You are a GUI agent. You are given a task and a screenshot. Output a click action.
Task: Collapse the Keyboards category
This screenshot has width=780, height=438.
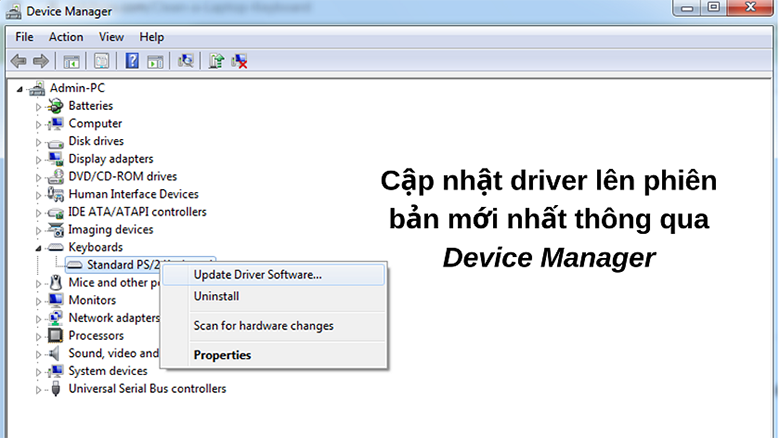pos(40,247)
